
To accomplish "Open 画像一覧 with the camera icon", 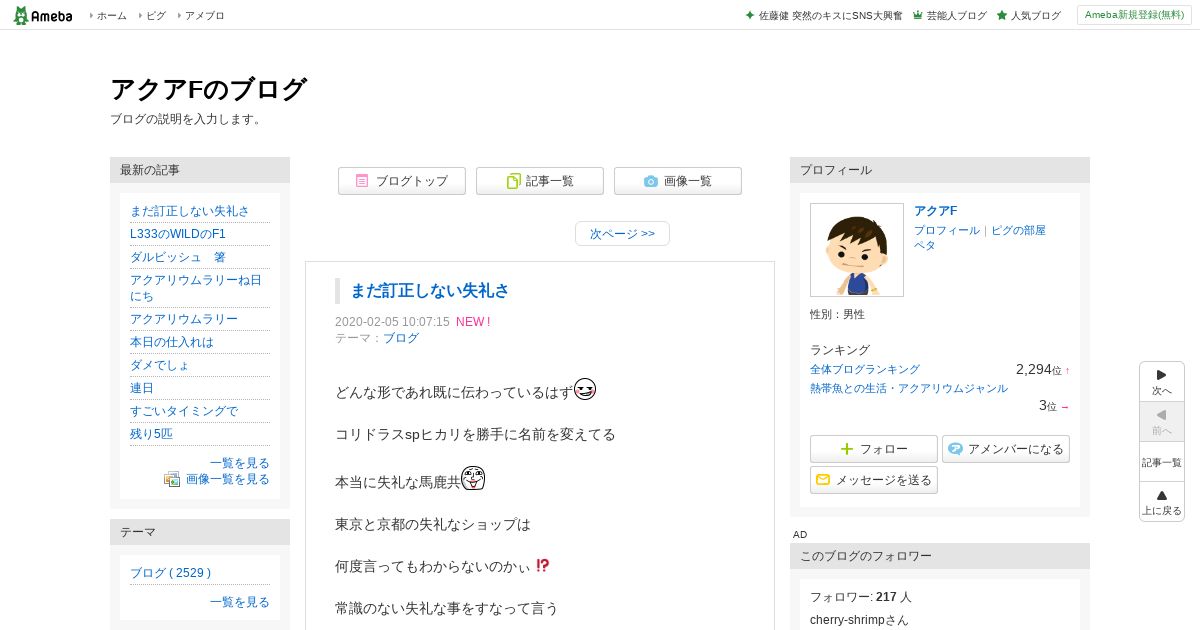I will (678, 181).
